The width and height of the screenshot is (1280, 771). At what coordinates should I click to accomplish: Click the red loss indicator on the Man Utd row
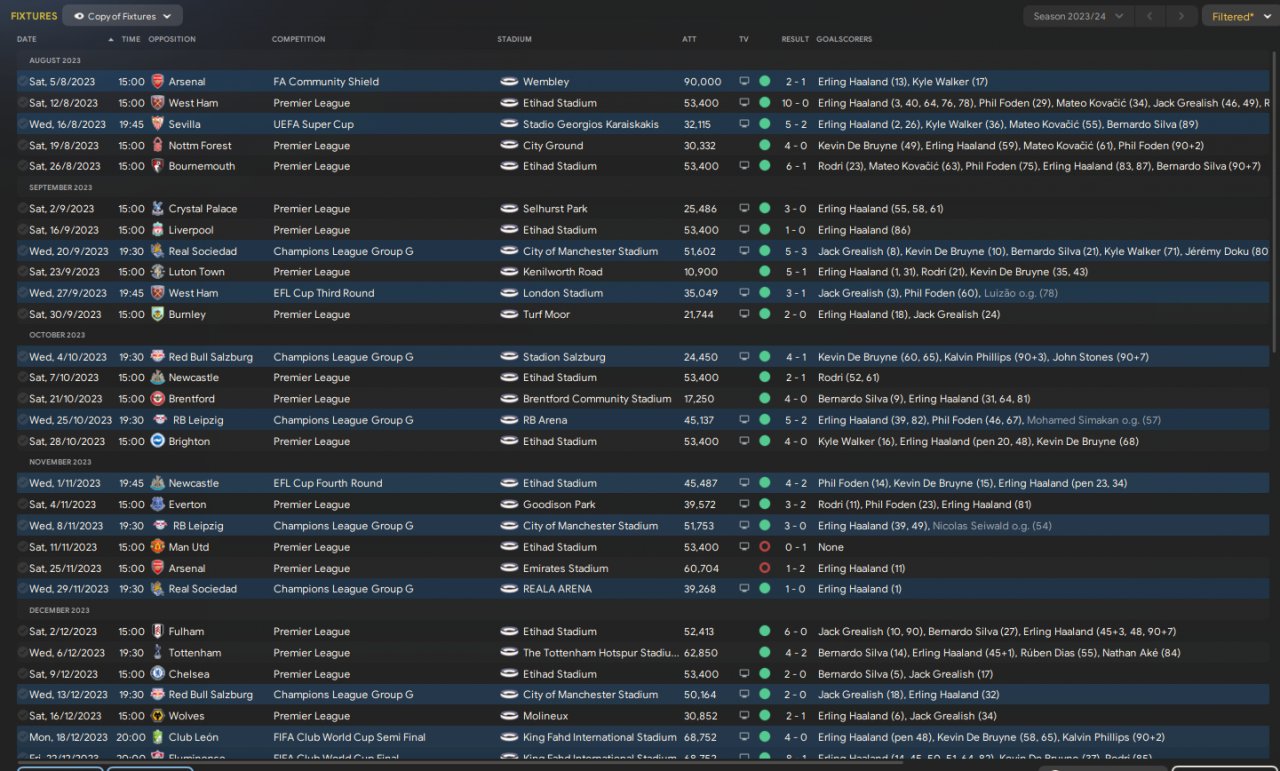[765, 547]
